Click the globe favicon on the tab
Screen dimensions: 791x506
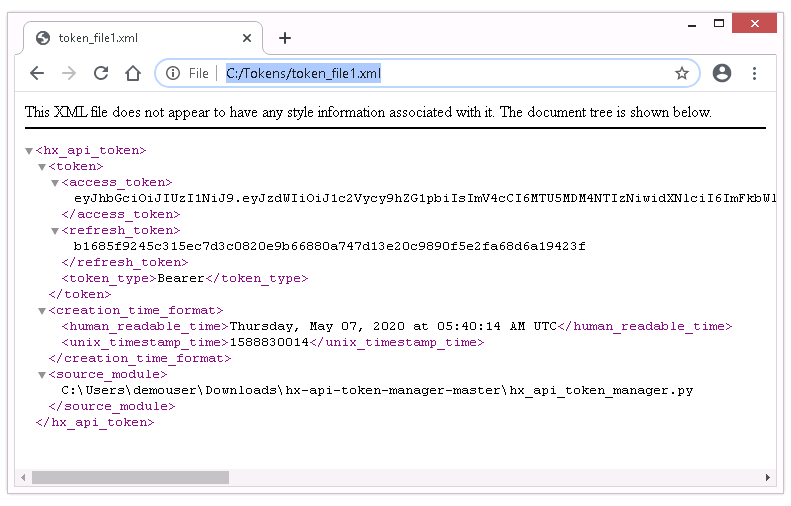click(x=43, y=38)
